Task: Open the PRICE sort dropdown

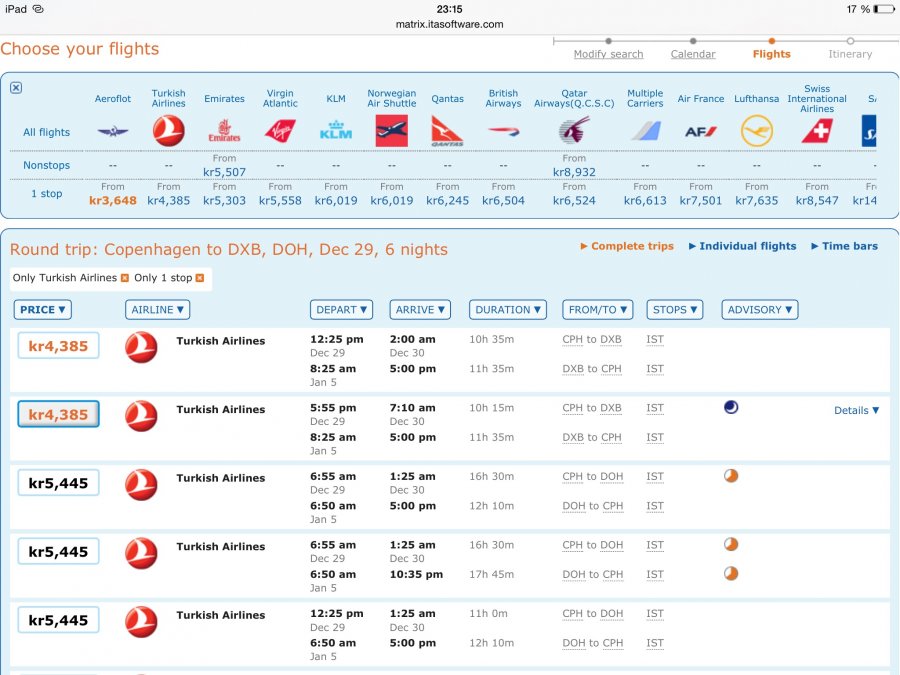Action: (43, 310)
